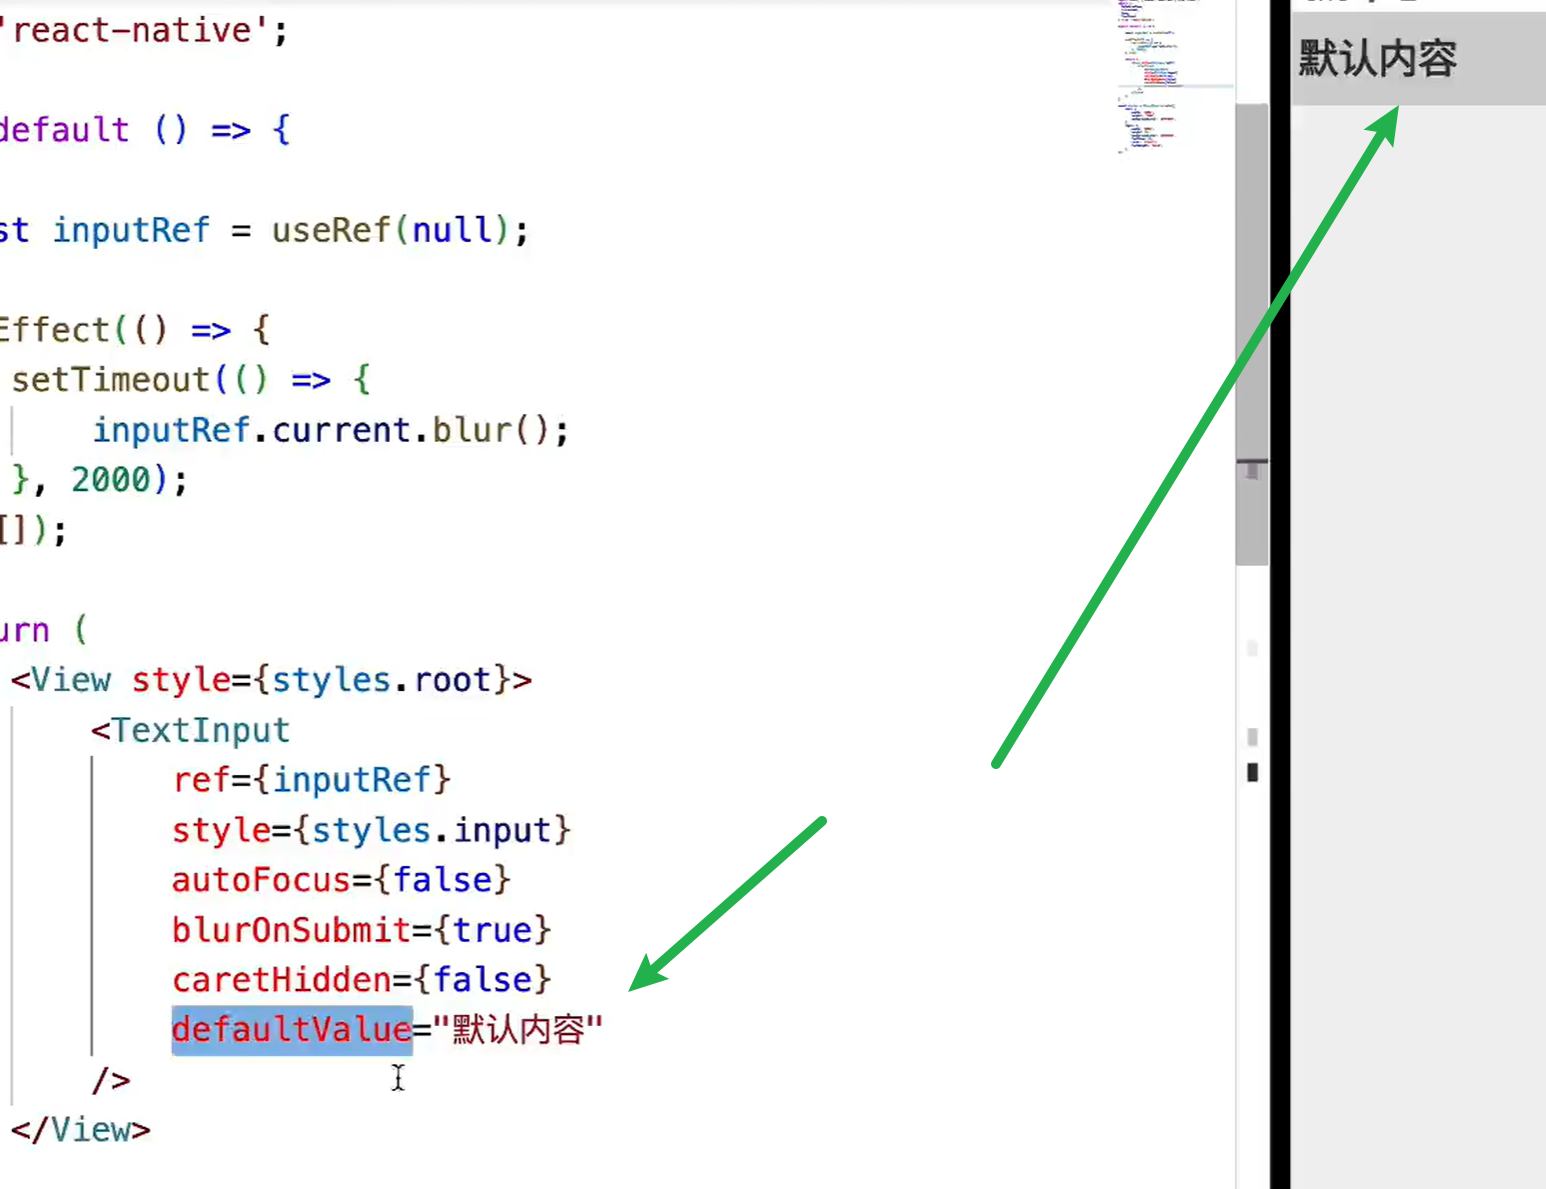Click the style={styles.input} line
The image size is (1546, 1189).
click(371, 829)
